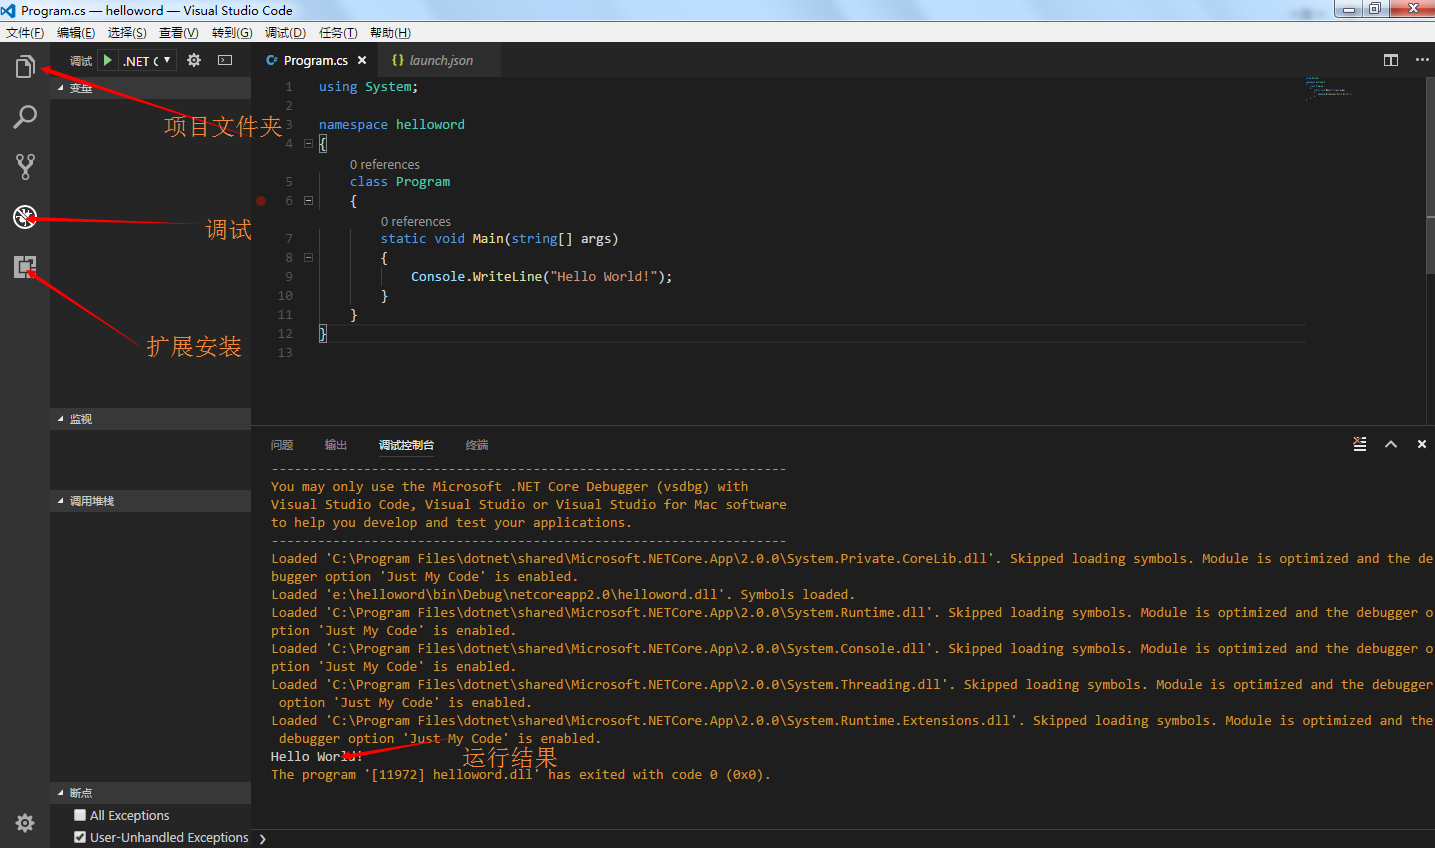Open the 选择(S) menu
1435x848 pixels.
pos(127,33)
